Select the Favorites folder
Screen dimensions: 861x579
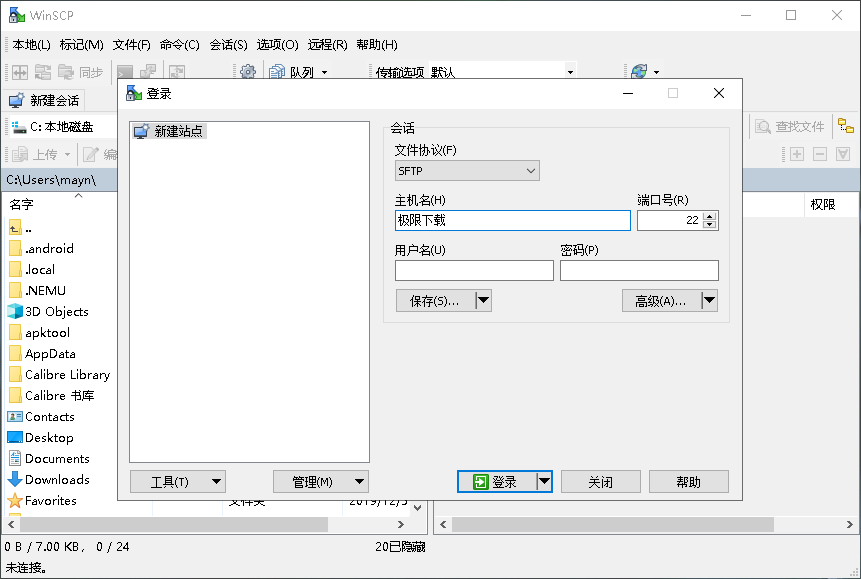coord(42,501)
